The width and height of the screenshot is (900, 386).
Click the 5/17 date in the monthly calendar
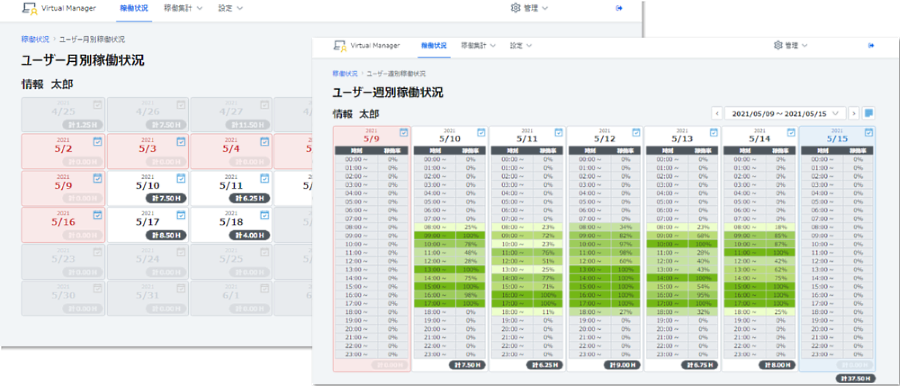(x=148, y=222)
